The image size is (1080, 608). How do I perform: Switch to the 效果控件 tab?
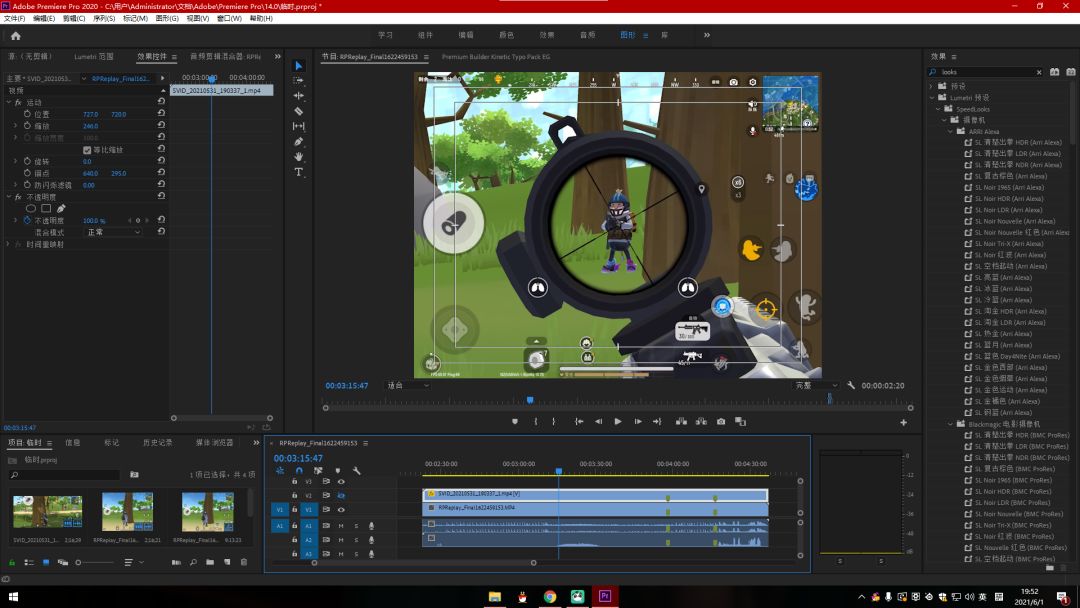click(152, 56)
